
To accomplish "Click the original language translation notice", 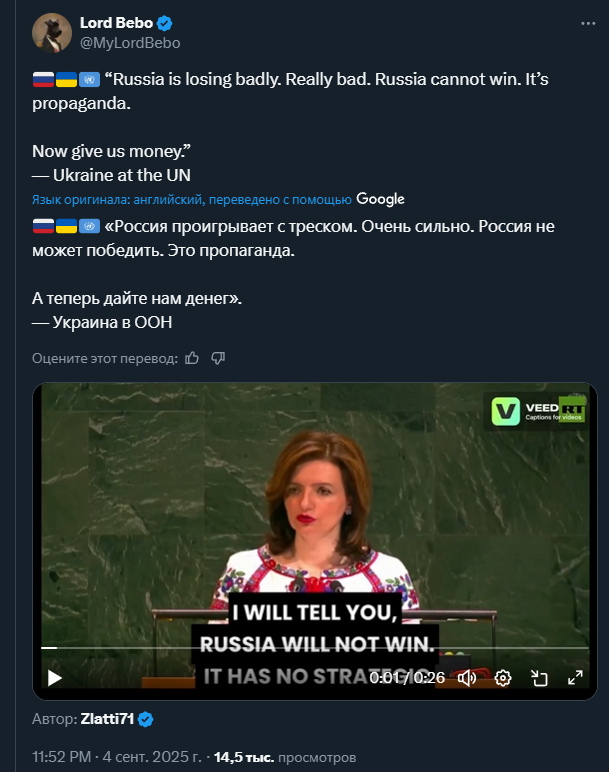I will click(192, 199).
